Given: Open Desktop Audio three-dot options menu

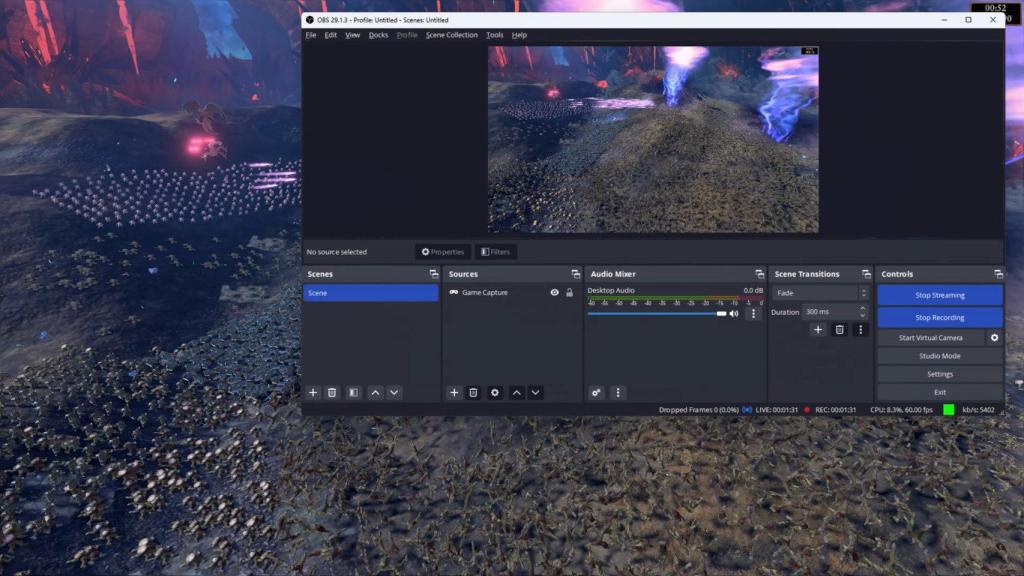Looking at the screenshot, I should (x=753, y=313).
